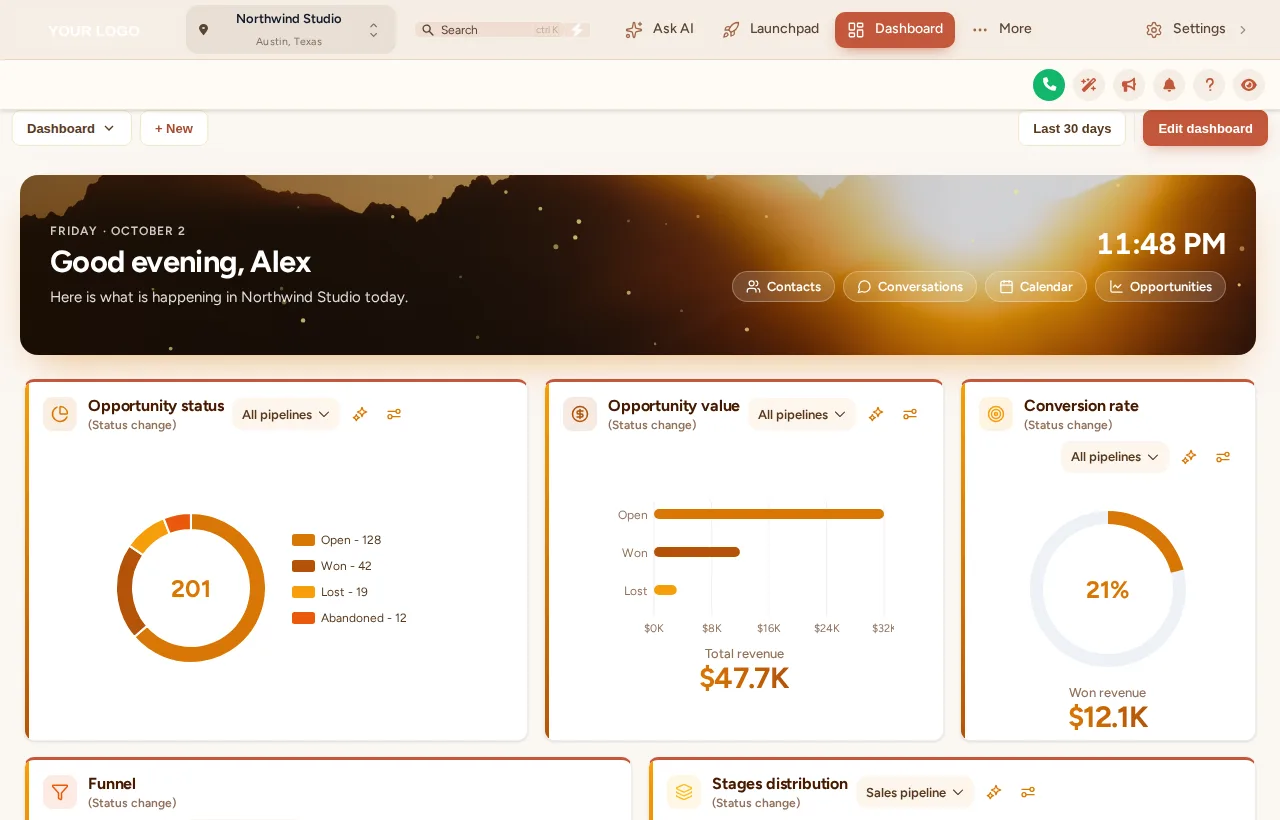The height and width of the screenshot is (820, 1280).
Task: Open filter settings icon on Conversion rate card
Action: [1223, 457]
